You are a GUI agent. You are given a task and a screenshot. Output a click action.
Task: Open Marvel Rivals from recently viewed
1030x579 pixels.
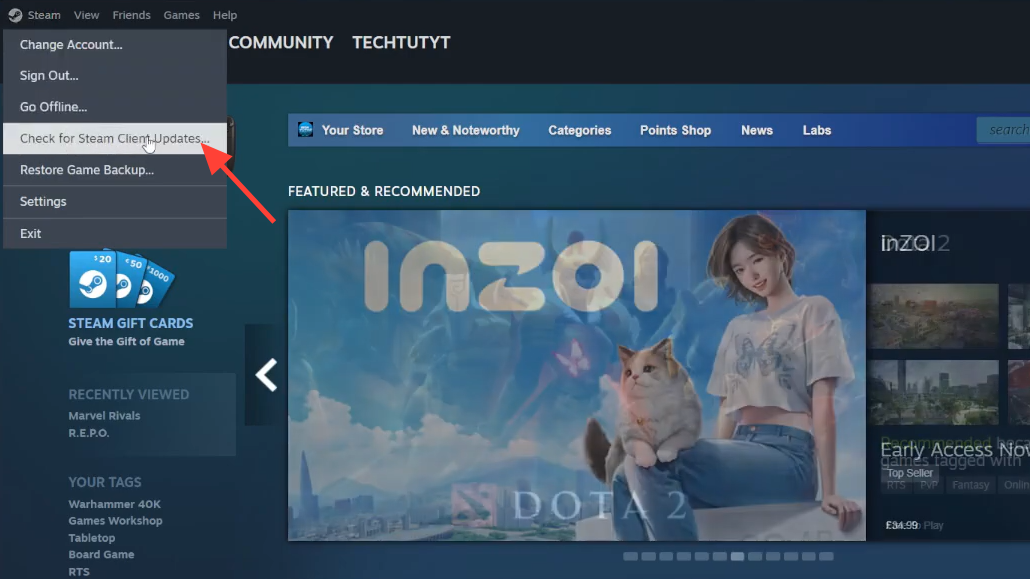pos(104,416)
